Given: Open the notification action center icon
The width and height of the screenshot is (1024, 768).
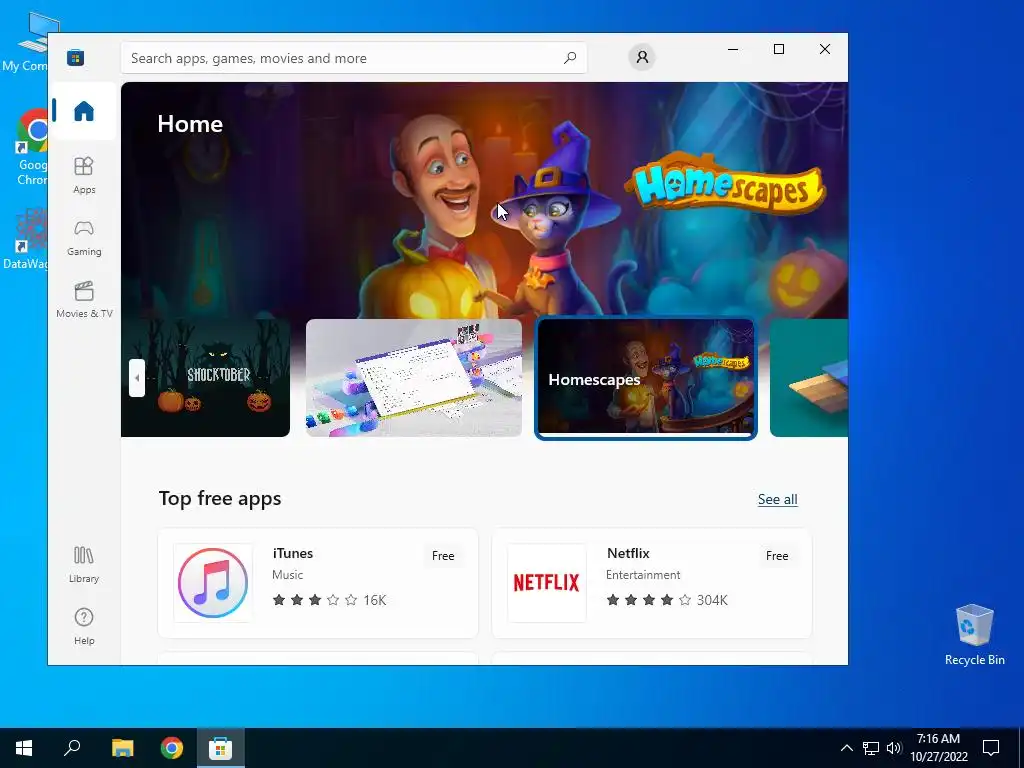Looking at the screenshot, I should 991,748.
